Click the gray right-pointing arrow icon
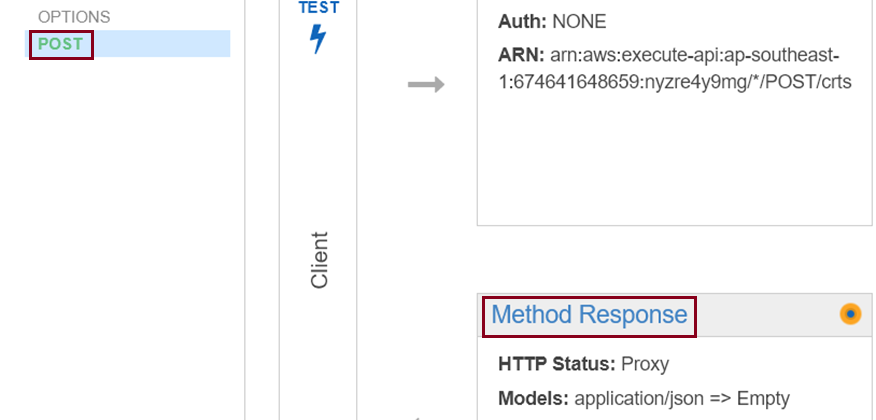876x420 pixels. click(x=426, y=85)
